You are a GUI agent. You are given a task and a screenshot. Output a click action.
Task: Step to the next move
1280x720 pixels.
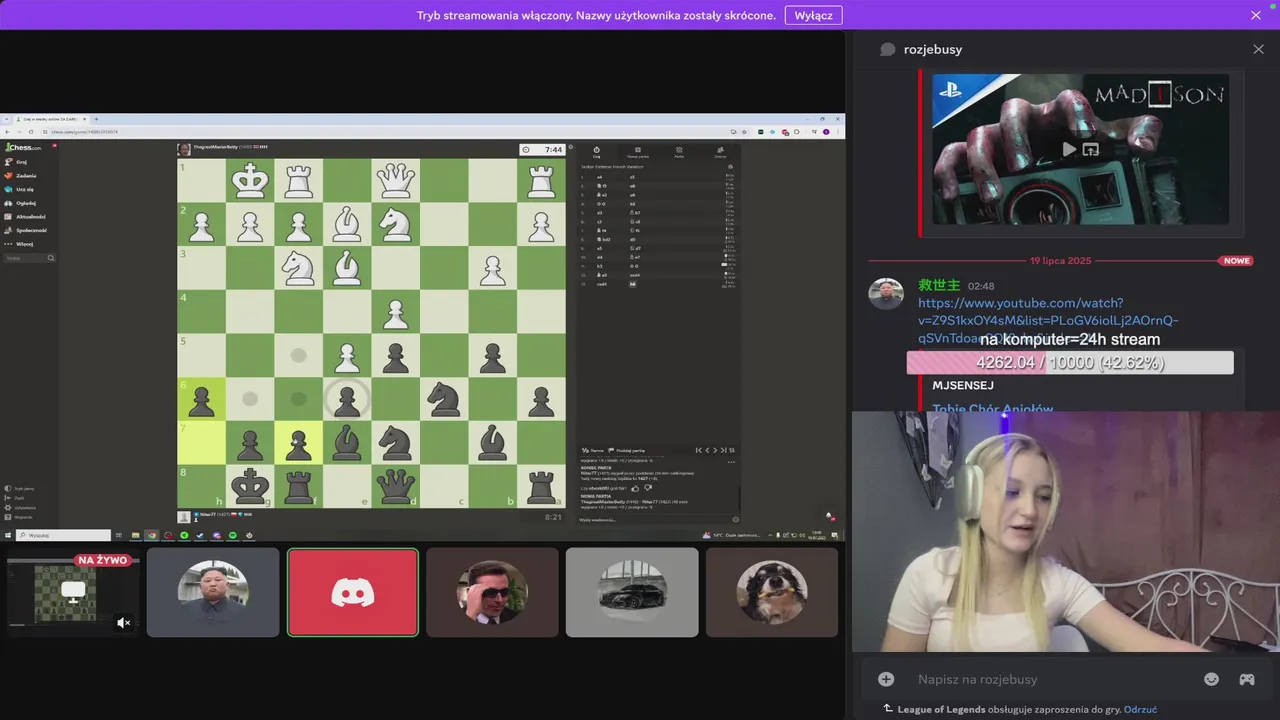tap(715, 450)
